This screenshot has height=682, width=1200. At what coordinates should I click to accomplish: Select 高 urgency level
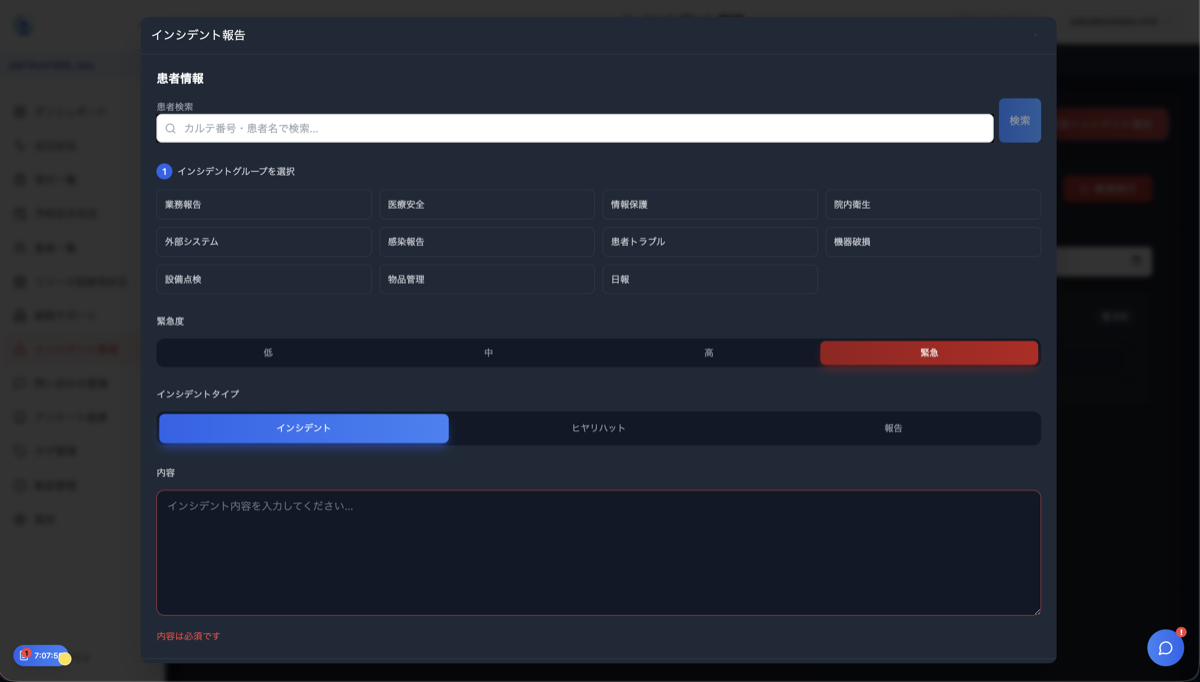pos(709,352)
